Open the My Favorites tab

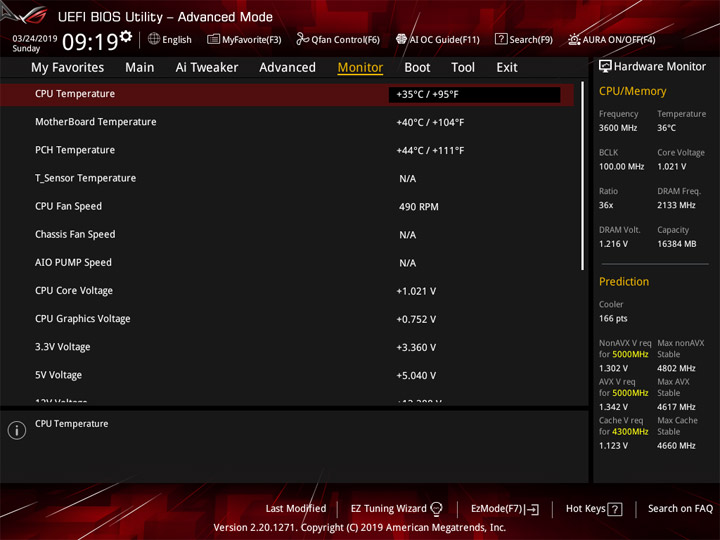coord(68,68)
